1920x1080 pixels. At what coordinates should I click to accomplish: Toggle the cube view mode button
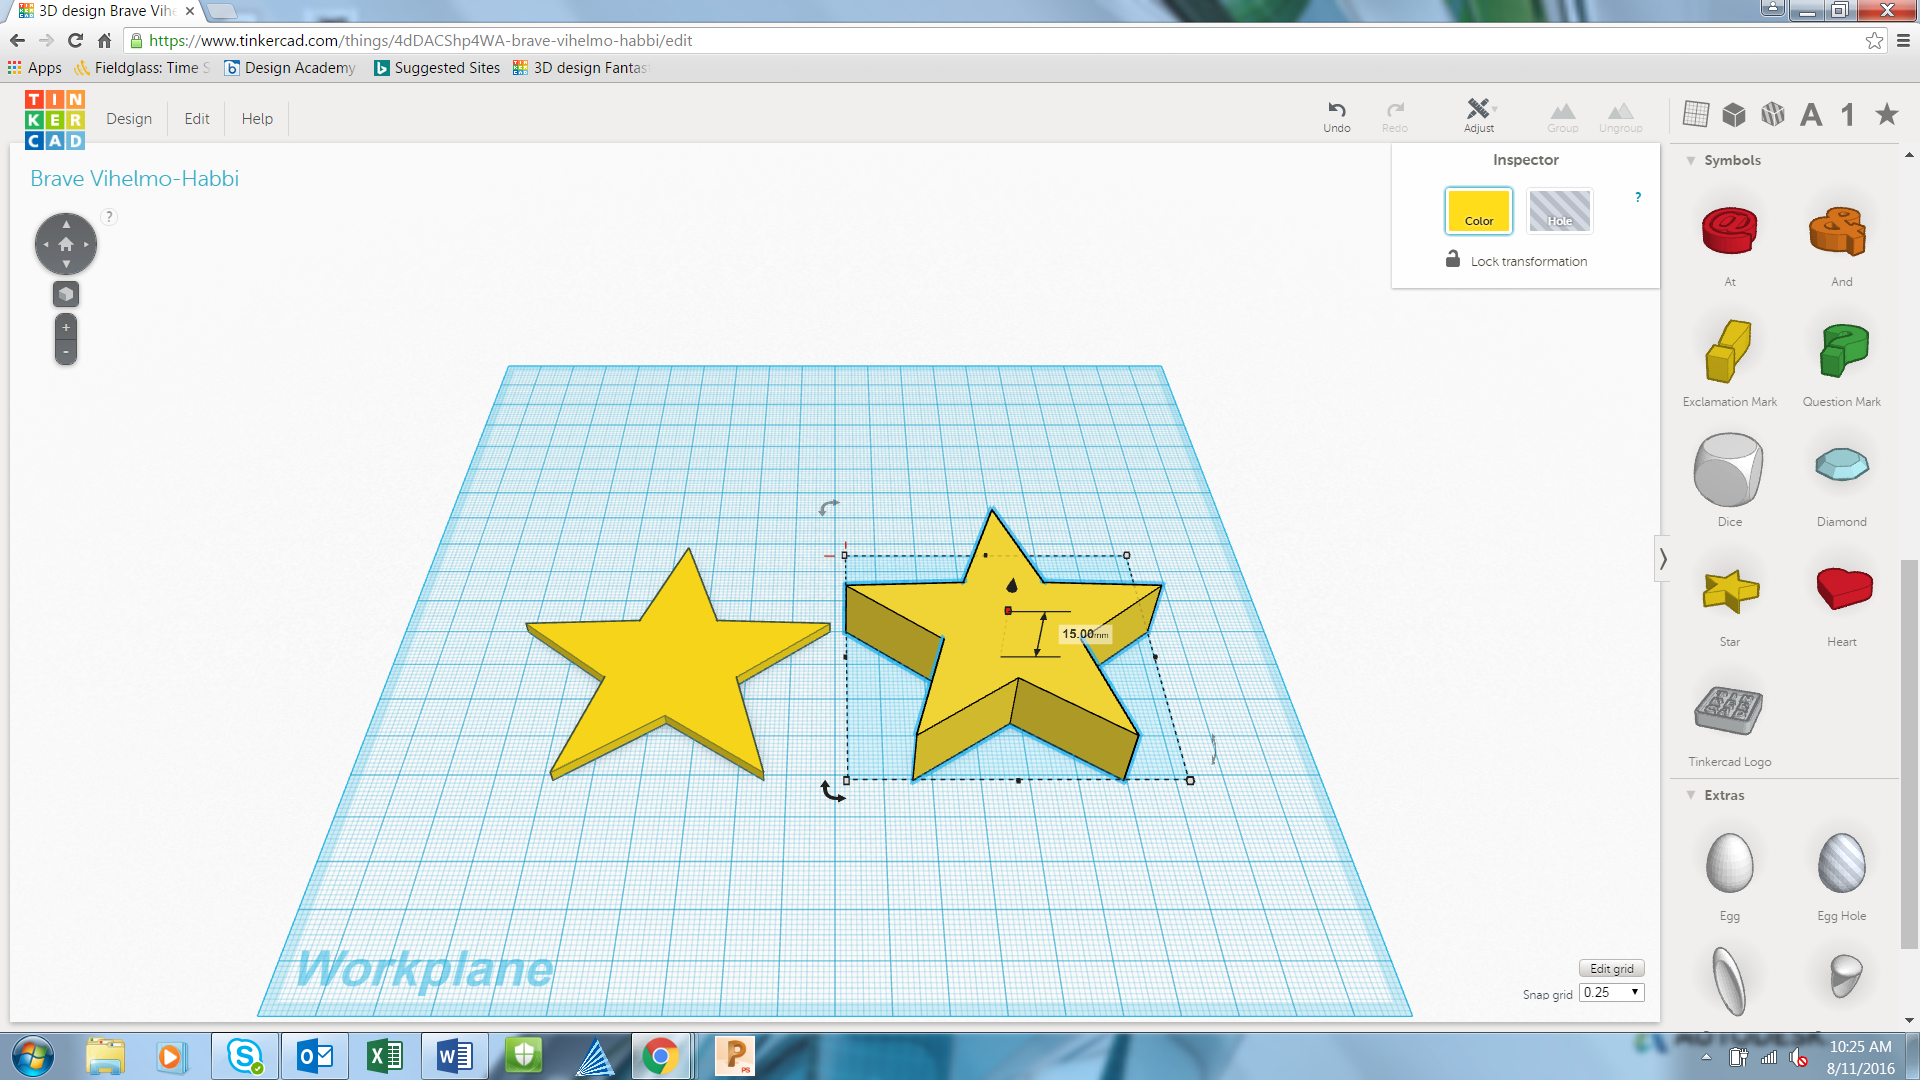(66, 294)
